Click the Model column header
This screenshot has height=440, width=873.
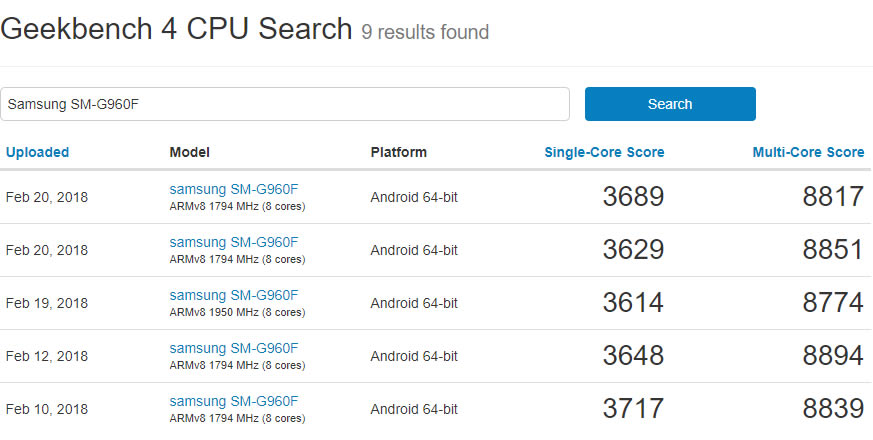[x=190, y=153]
